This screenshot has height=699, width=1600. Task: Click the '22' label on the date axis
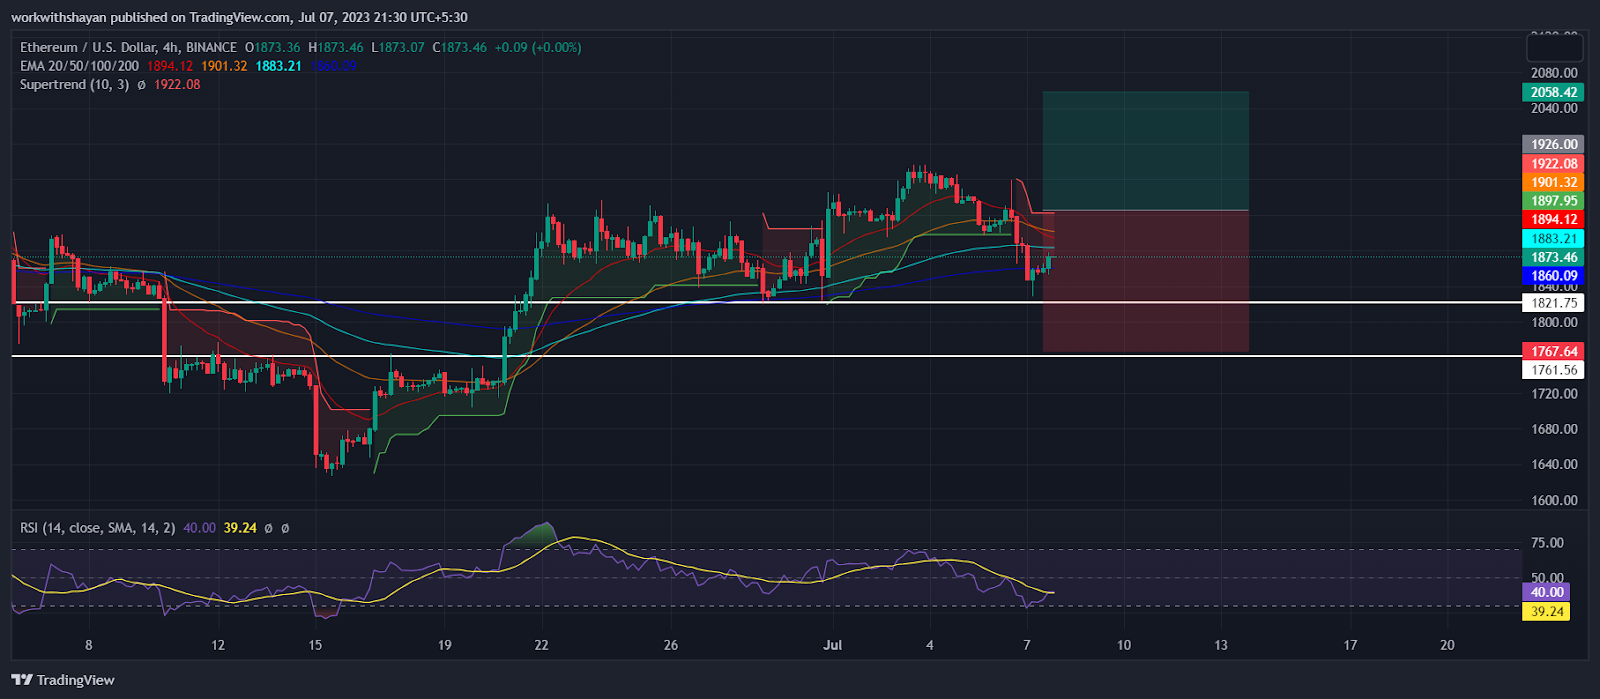click(x=541, y=645)
